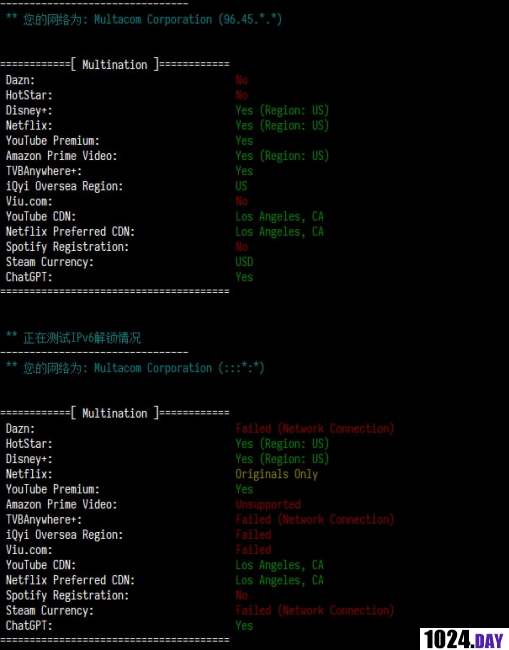Click the Originals Only Netflix result

tap(276, 474)
